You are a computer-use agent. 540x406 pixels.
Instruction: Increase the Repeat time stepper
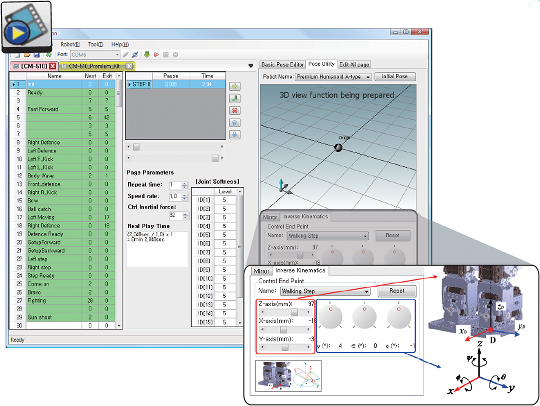185,183
